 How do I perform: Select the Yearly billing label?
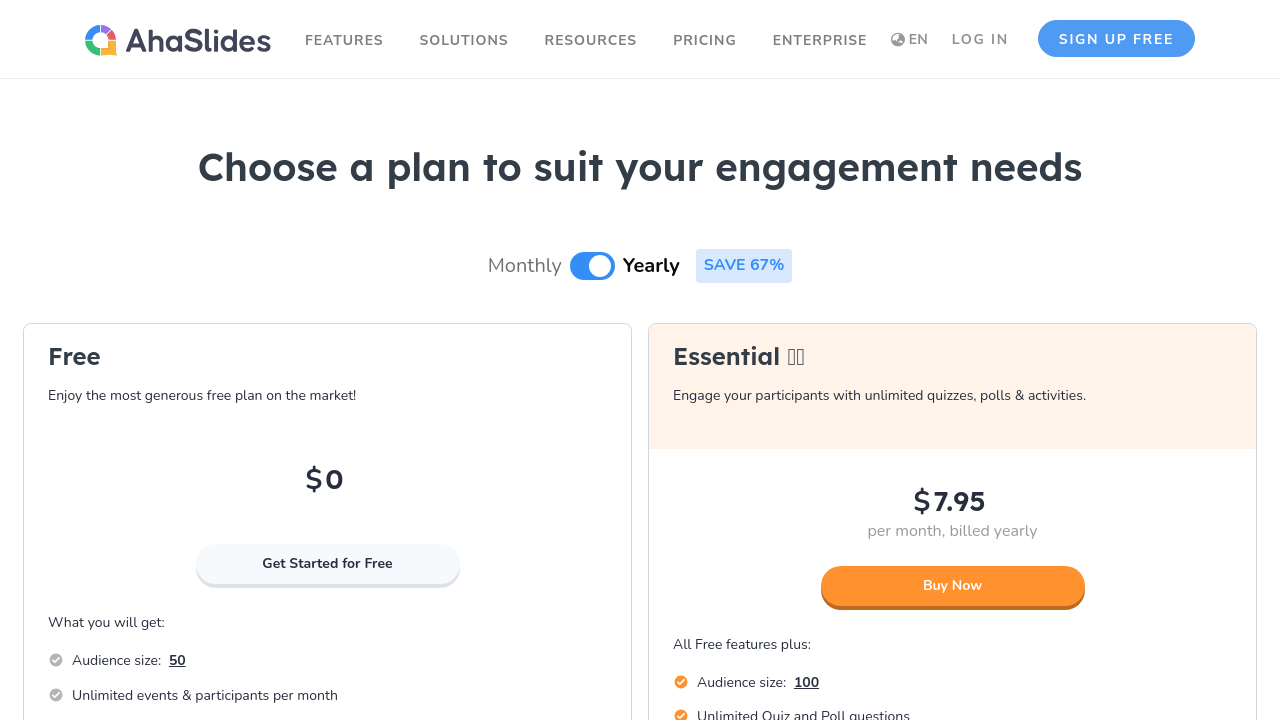coord(651,266)
